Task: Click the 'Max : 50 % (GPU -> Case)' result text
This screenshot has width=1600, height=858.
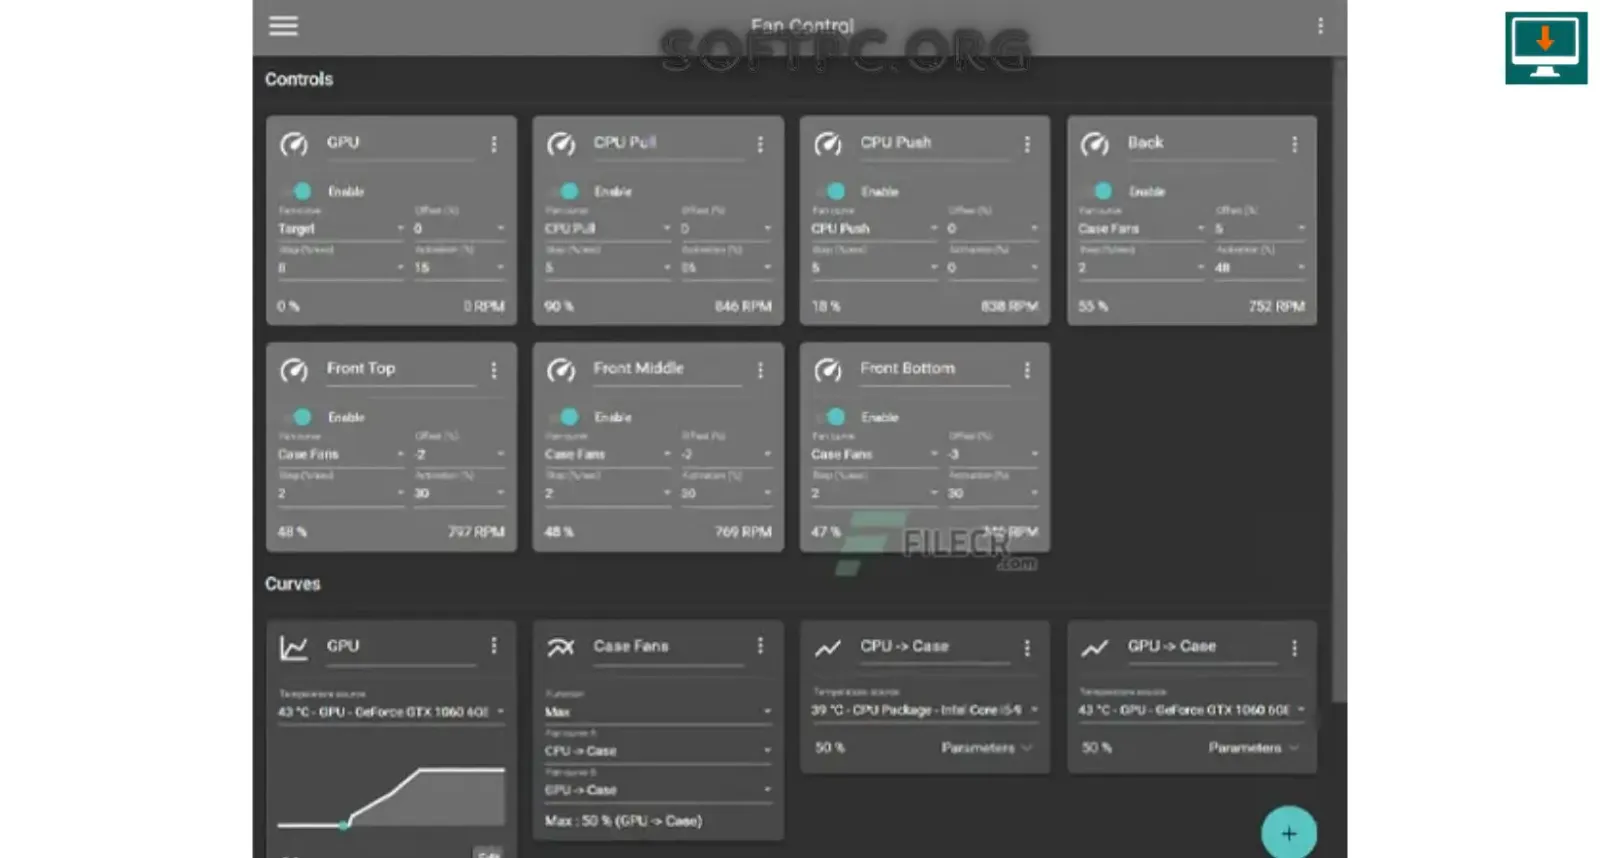Action: pyautogui.click(x=623, y=821)
